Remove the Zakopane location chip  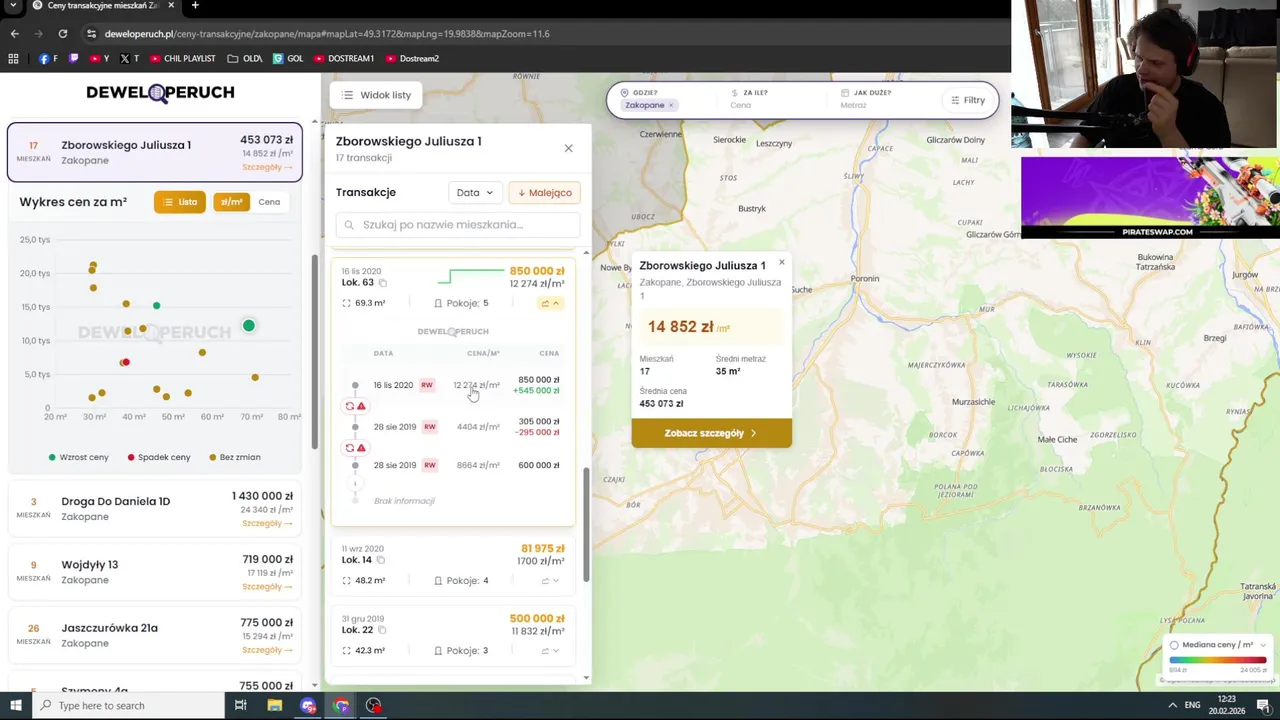coord(671,105)
